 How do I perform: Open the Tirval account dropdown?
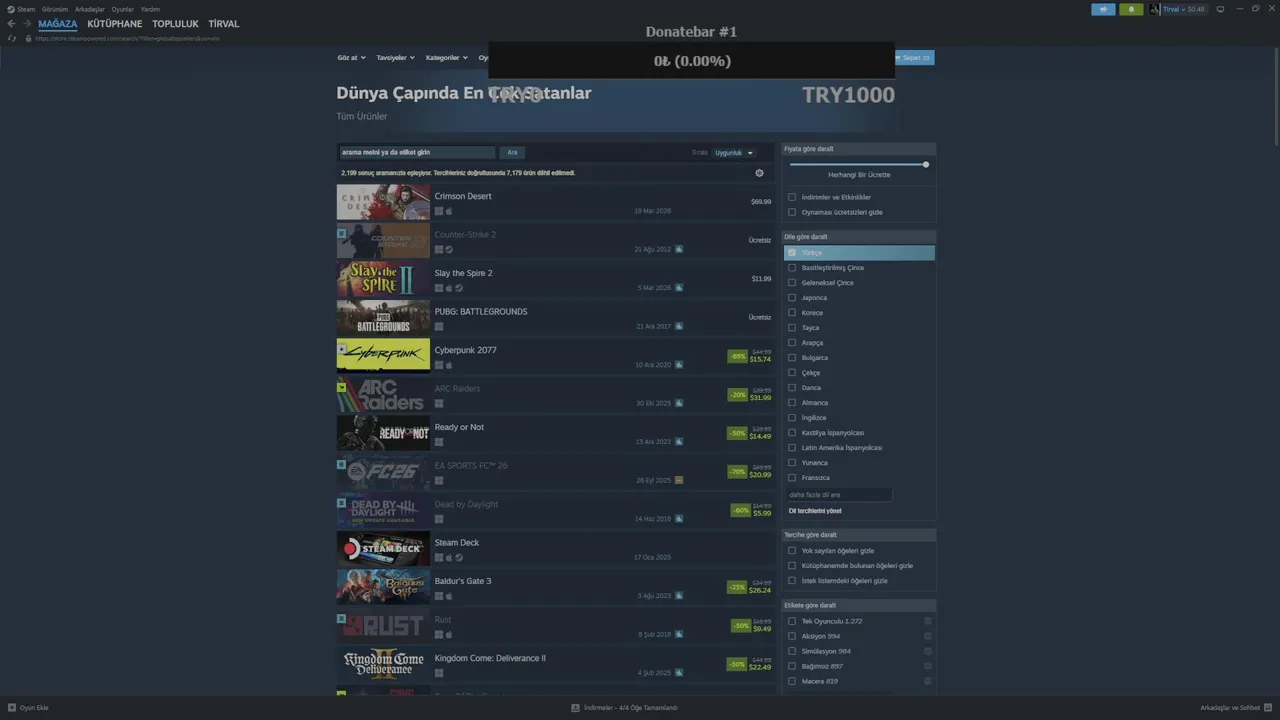click(1184, 9)
